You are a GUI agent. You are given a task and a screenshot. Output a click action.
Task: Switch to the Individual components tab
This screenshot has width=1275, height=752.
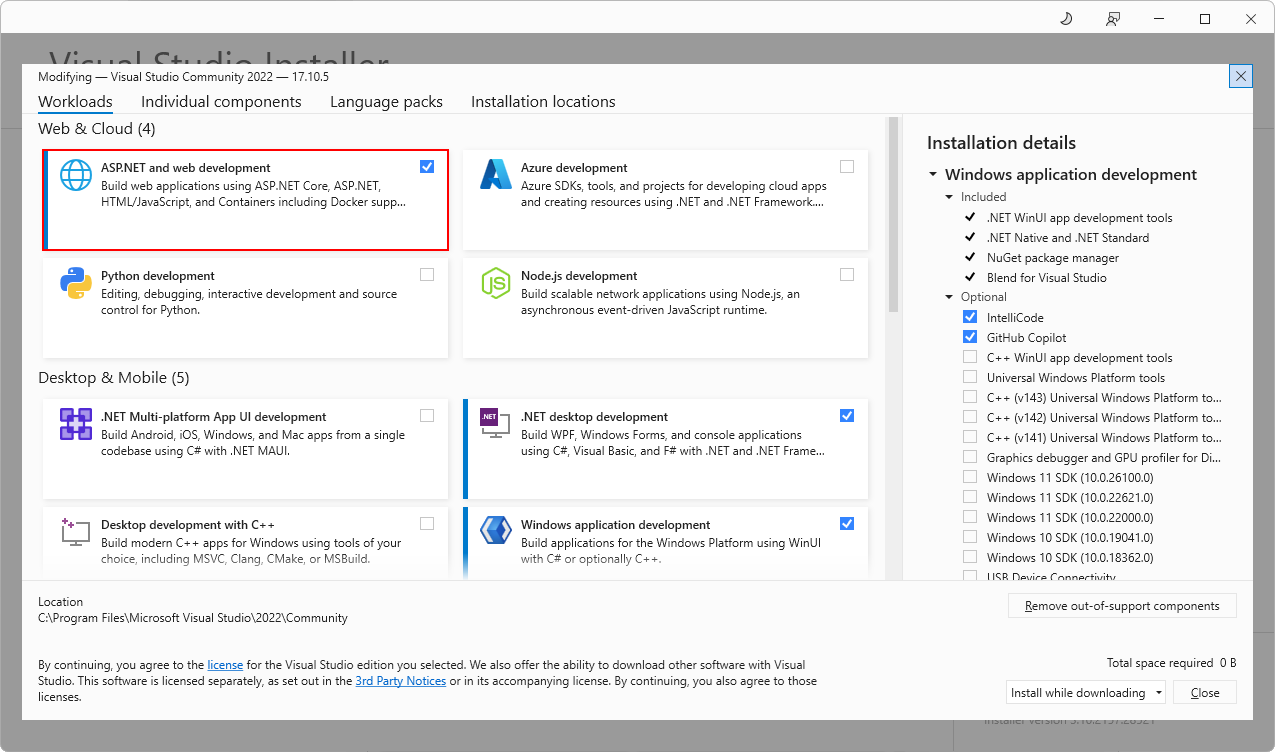tap(221, 102)
